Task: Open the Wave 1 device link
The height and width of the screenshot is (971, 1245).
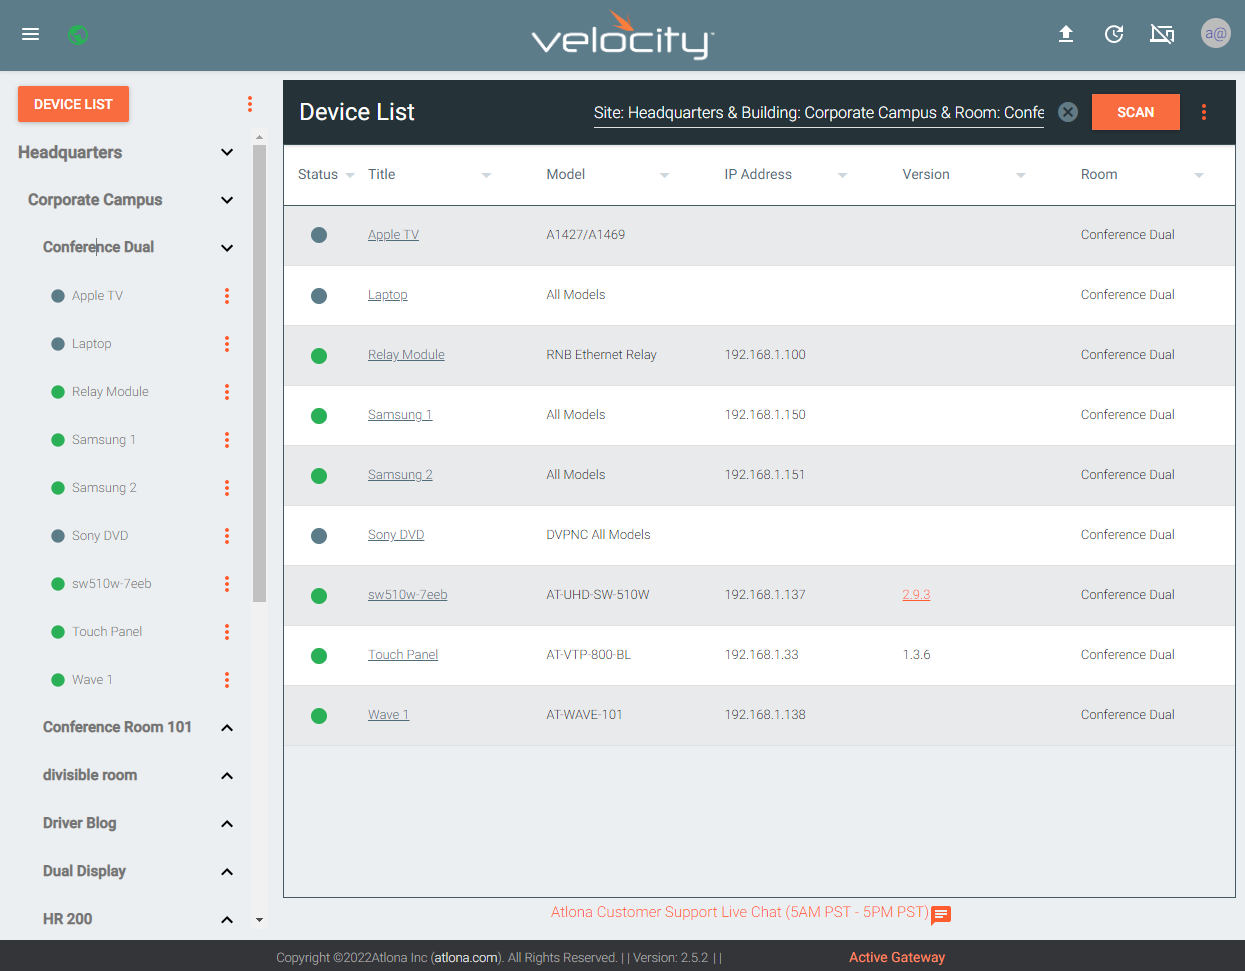Action: [388, 715]
